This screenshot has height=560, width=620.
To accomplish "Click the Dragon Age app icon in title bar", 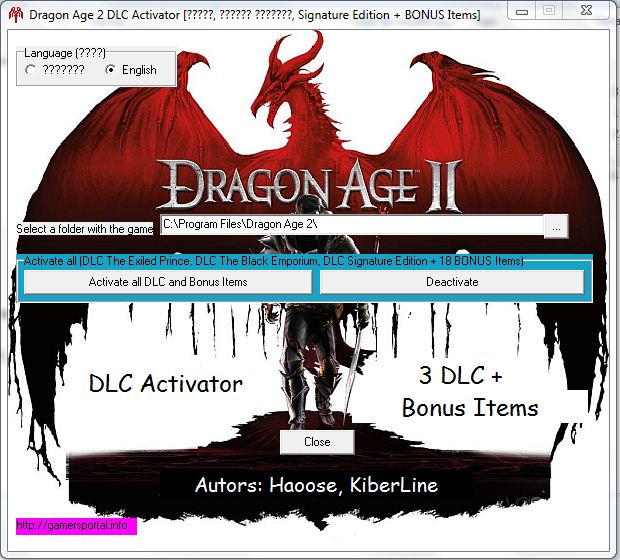I will click(x=16, y=14).
